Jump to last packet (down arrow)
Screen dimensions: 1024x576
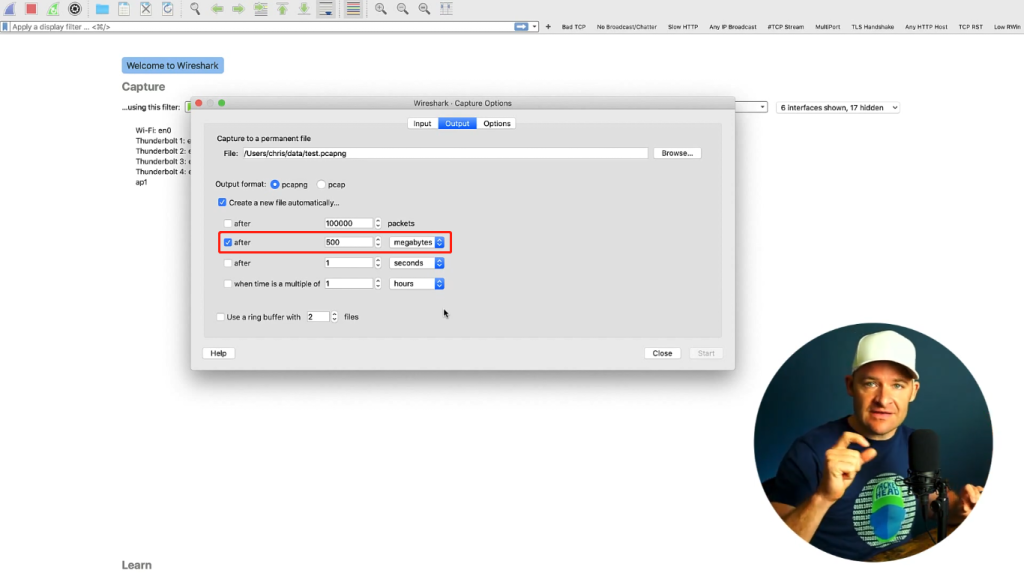tap(304, 8)
